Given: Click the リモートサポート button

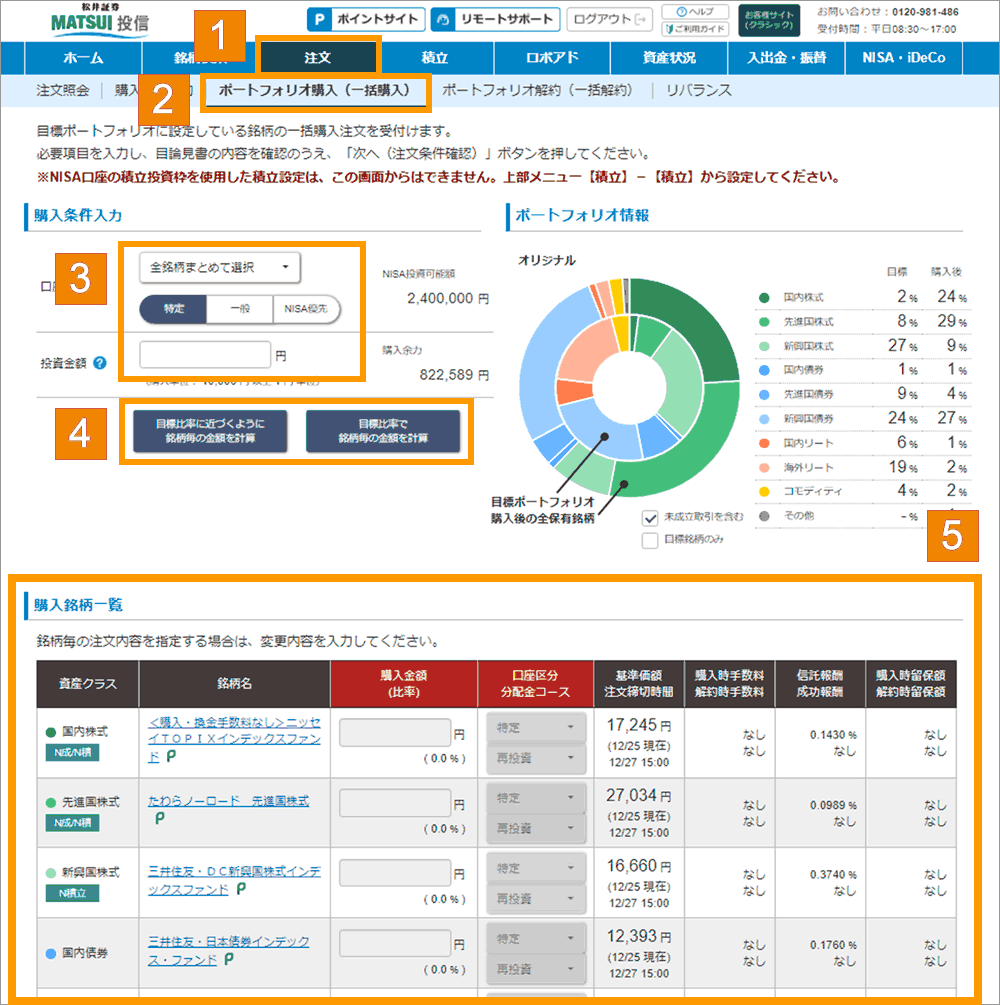Looking at the screenshot, I should click(x=496, y=19).
